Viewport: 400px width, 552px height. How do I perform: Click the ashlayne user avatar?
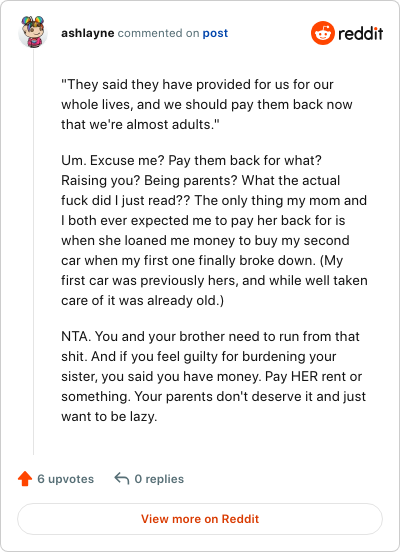33,32
